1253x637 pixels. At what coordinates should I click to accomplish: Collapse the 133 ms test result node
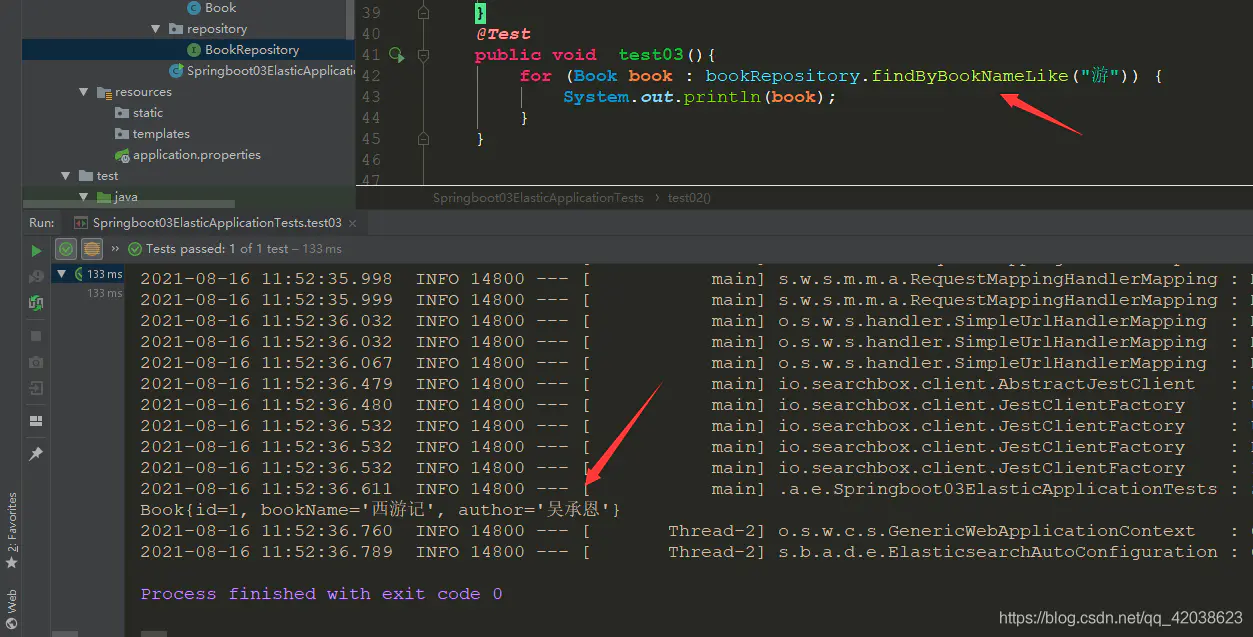[x=62, y=274]
